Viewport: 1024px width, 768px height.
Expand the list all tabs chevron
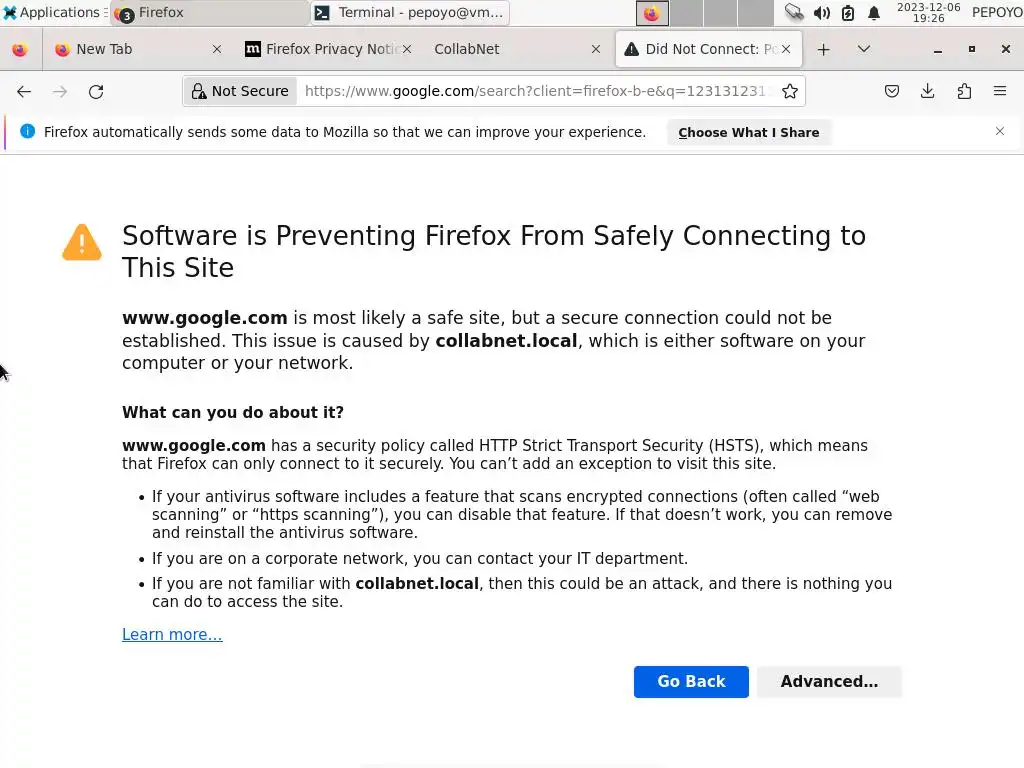tap(864, 49)
